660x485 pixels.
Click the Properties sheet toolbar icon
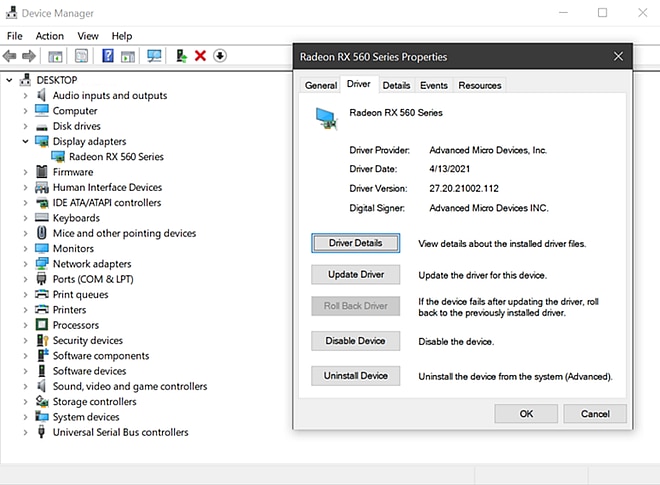point(81,56)
